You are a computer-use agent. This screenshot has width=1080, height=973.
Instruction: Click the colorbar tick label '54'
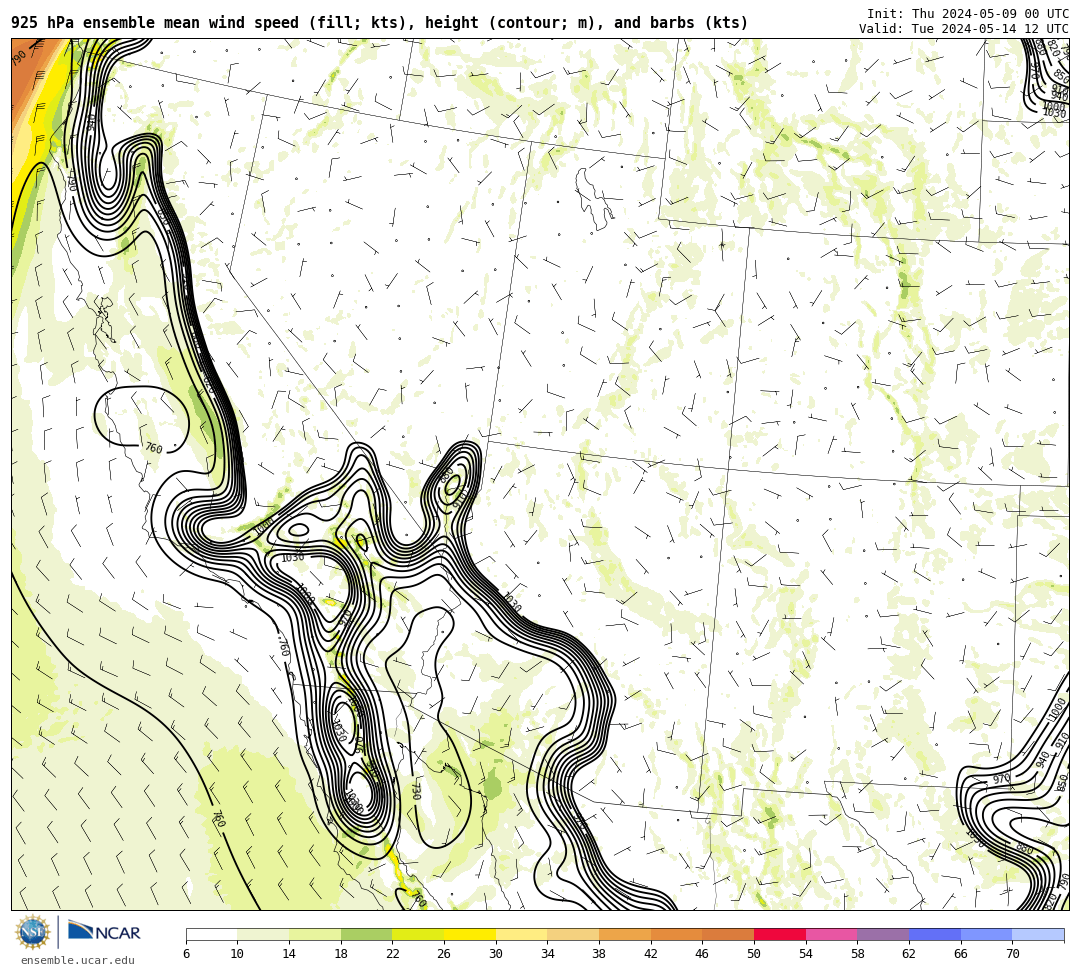tap(806, 954)
